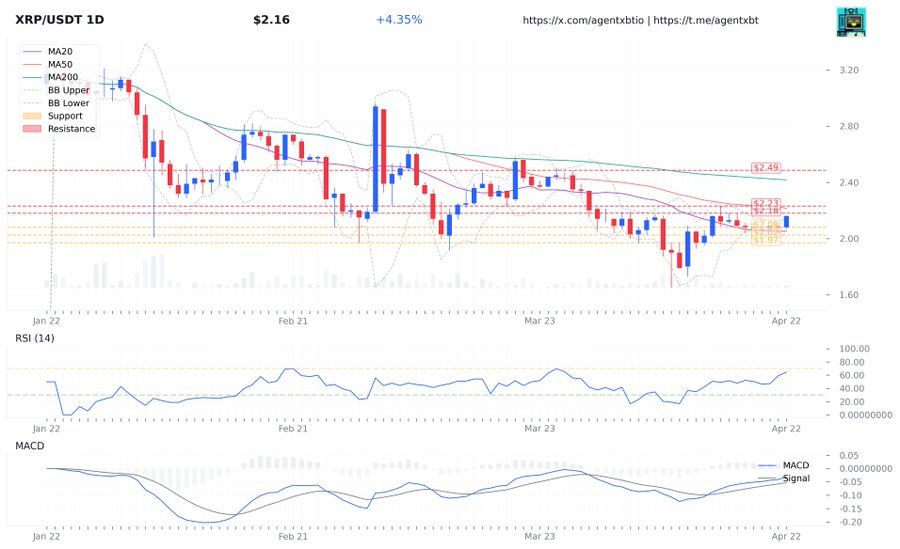Click Apr 22 date under the MACD panel

coord(786,536)
